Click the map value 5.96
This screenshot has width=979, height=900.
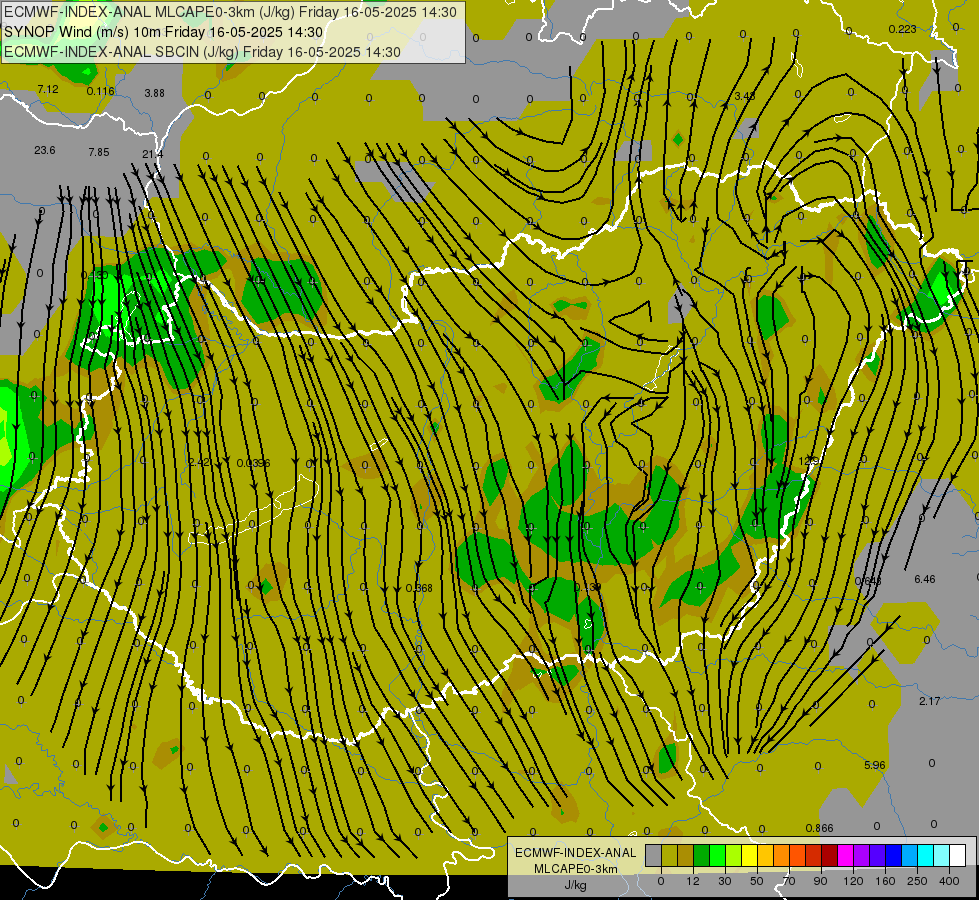875,765
